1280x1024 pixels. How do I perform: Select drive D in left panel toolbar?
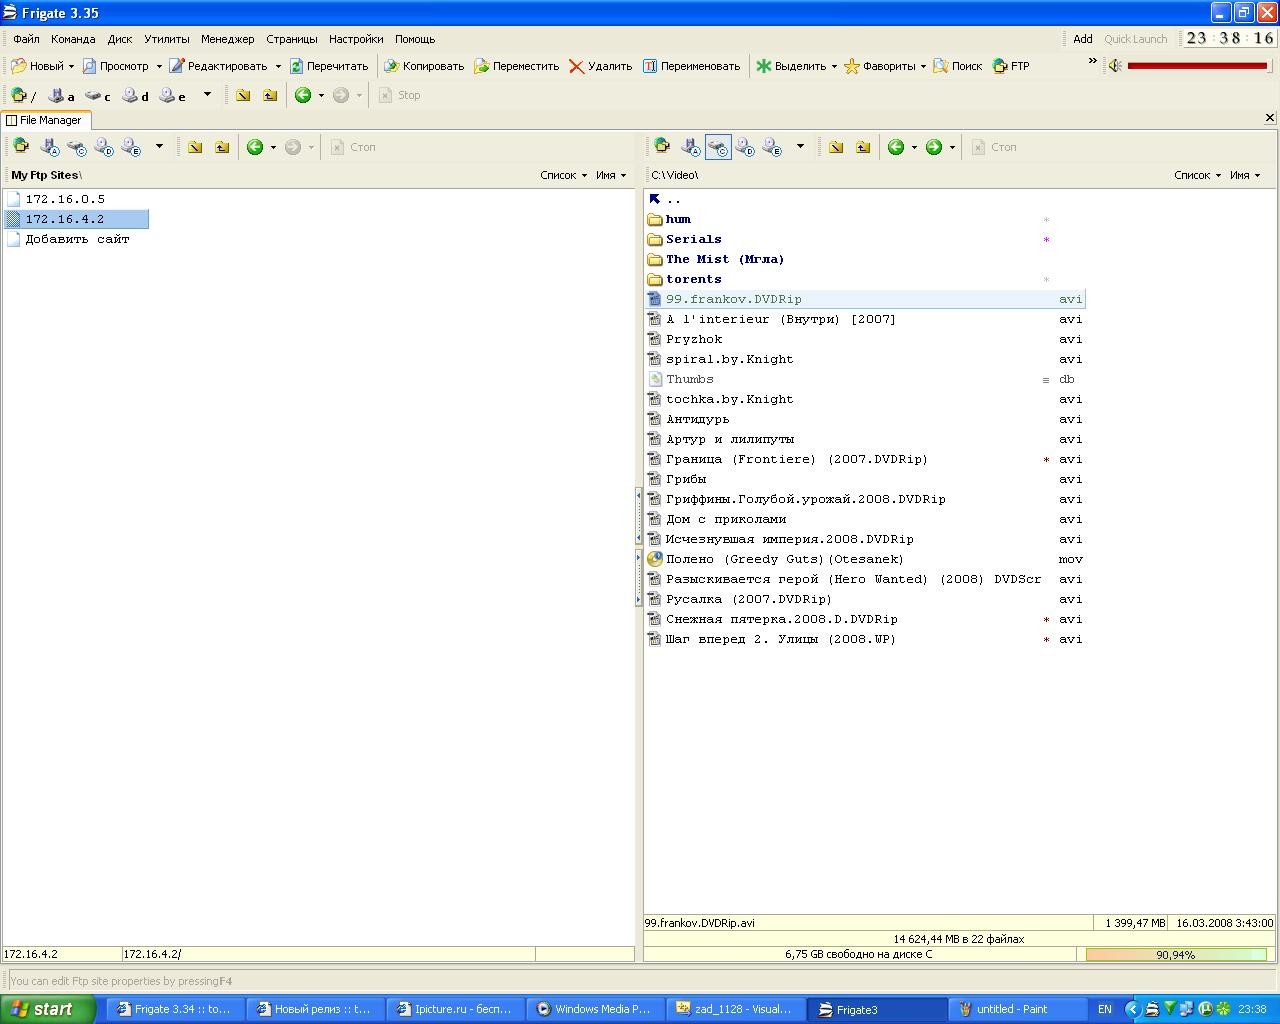(104, 147)
